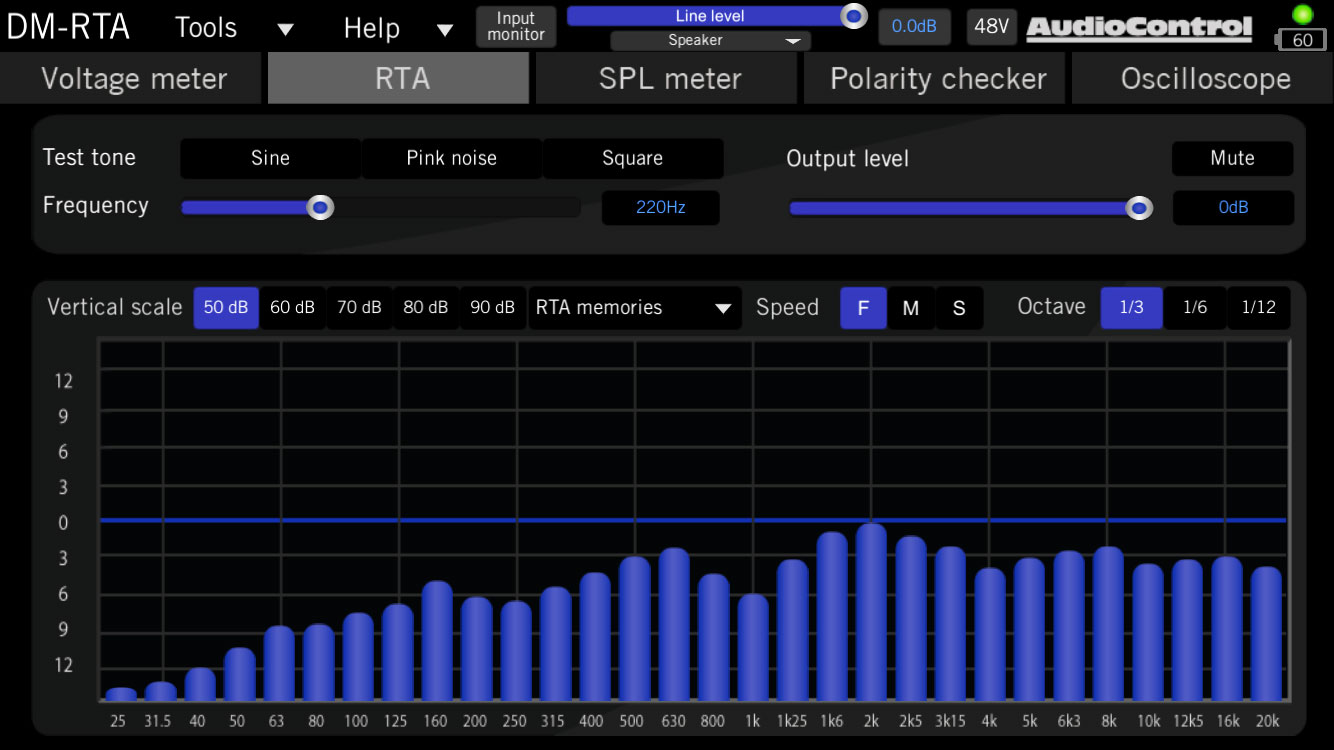Click the 12k5 axis label
Viewport: 1334px width, 750px height.
1187,721
